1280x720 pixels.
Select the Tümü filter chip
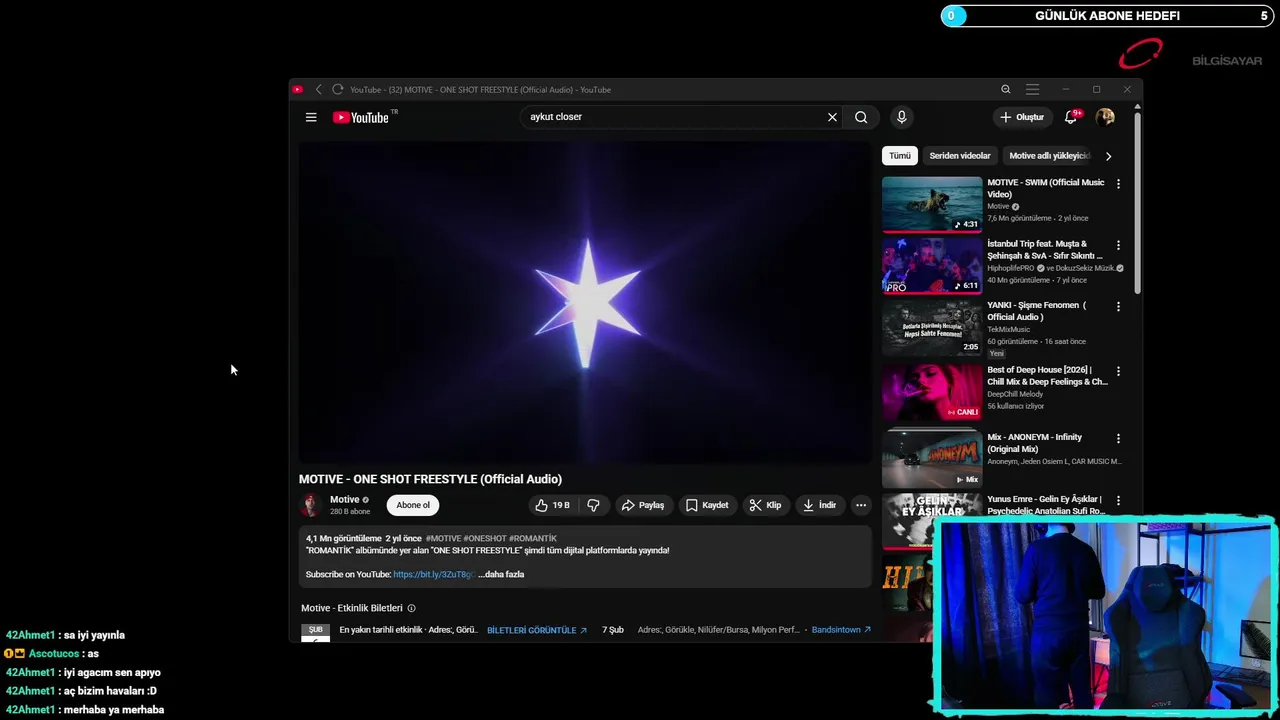click(x=900, y=156)
